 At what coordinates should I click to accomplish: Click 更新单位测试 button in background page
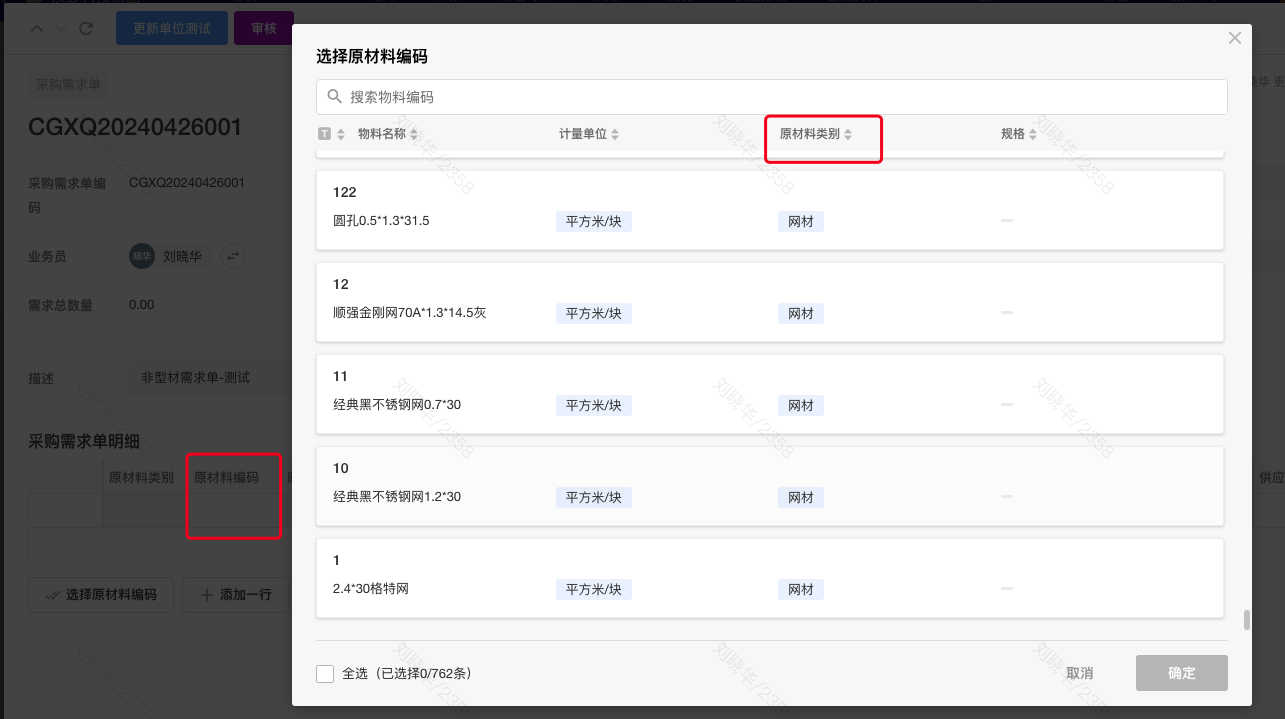pos(172,29)
